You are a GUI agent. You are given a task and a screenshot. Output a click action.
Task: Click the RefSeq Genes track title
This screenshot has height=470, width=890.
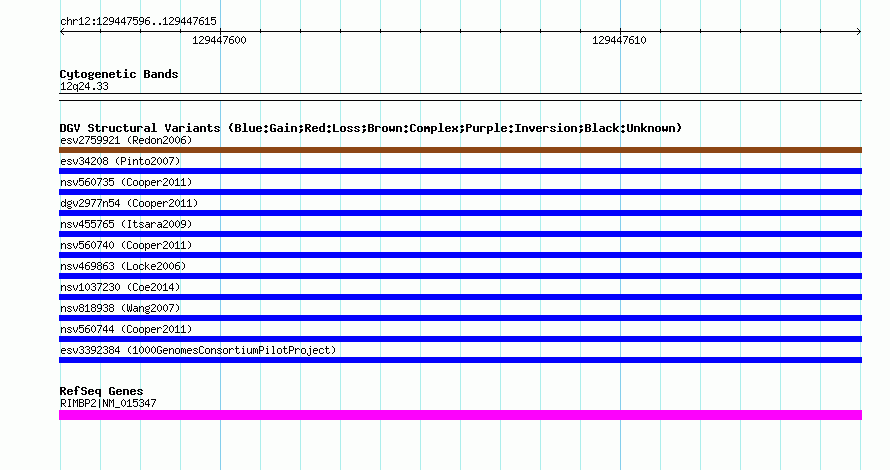101,391
